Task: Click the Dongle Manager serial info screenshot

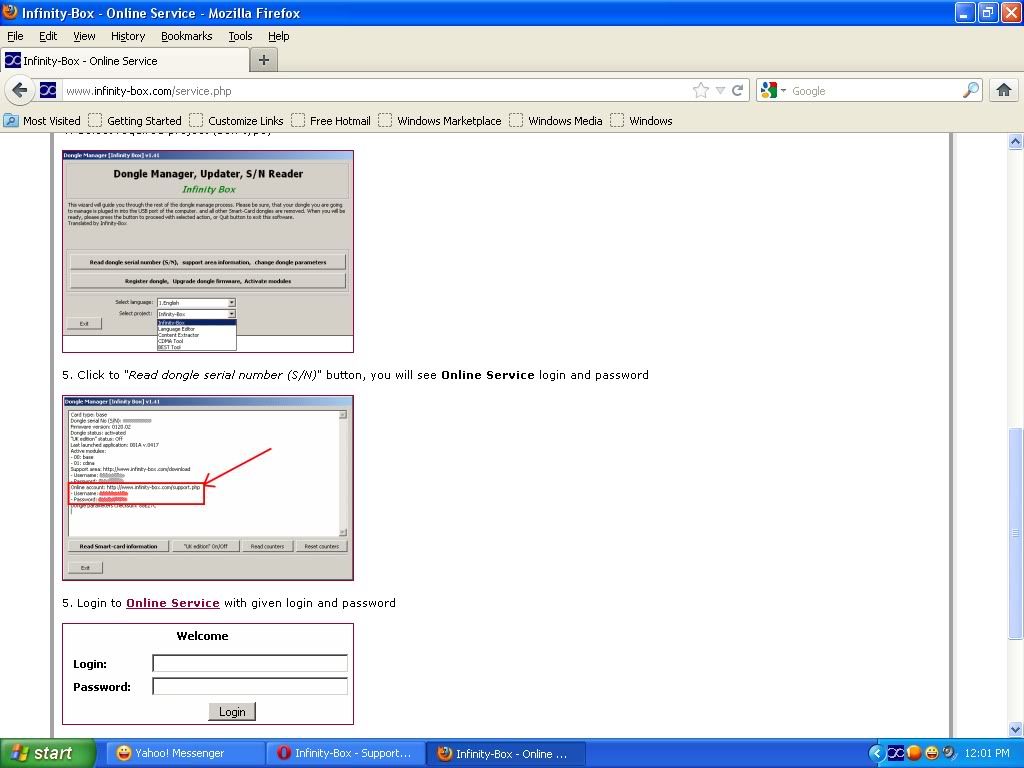Action: 208,488
